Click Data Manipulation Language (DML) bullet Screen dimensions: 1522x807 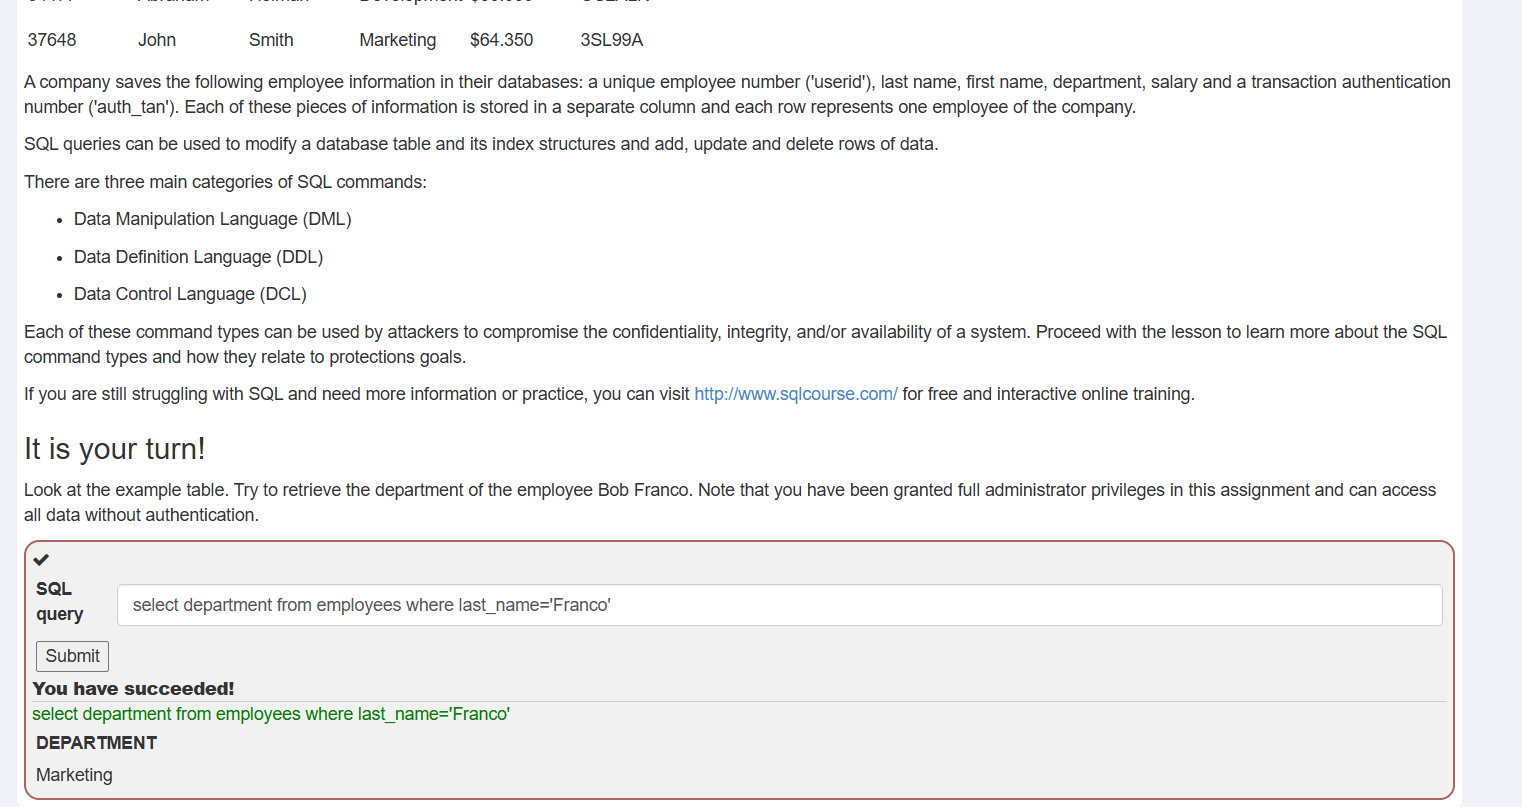[x=213, y=219]
